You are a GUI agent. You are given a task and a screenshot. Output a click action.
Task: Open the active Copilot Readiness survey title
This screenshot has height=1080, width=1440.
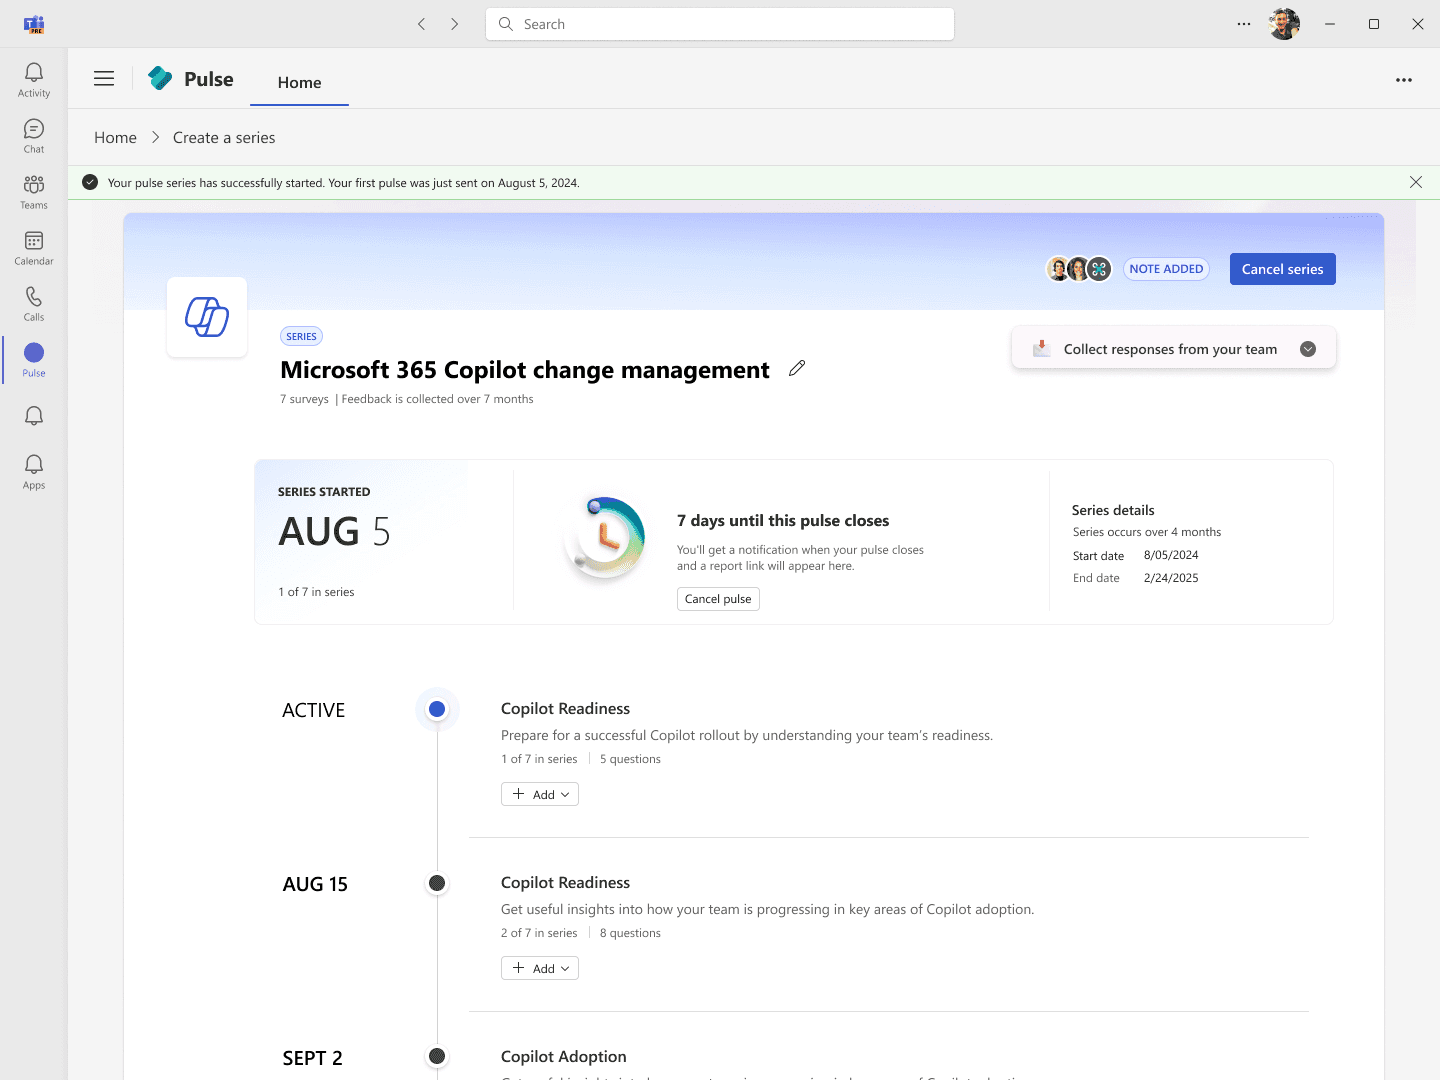pos(566,709)
